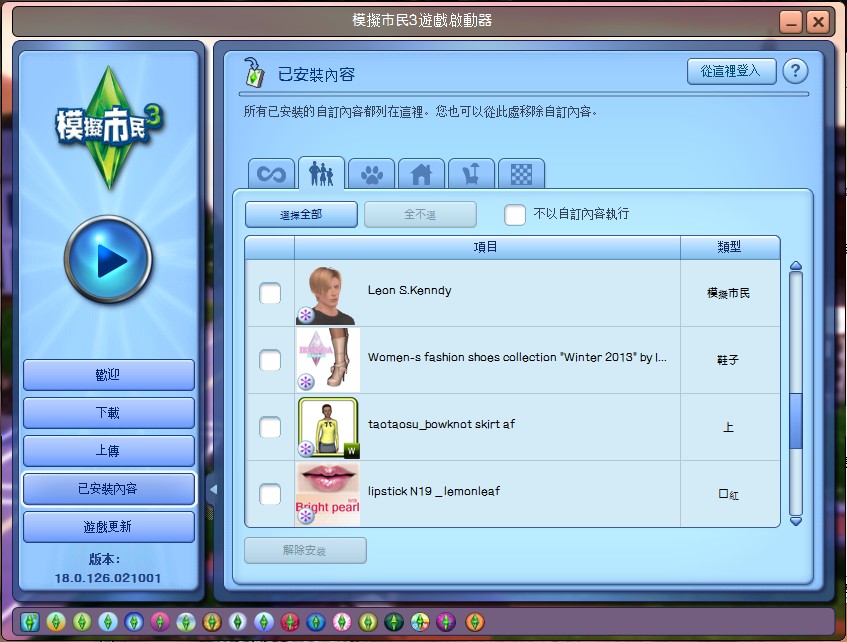847x642 pixels.
Task: Click the custom content badge on Leon's portrait
Action: point(306,315)
